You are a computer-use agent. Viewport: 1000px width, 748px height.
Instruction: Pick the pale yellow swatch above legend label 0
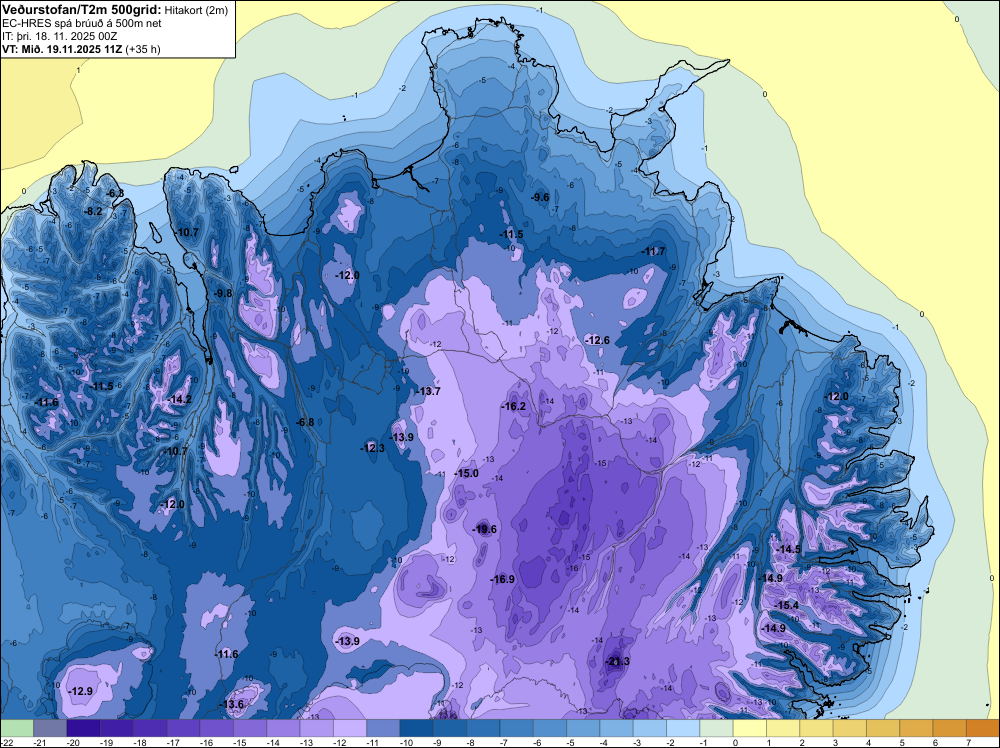749,728
